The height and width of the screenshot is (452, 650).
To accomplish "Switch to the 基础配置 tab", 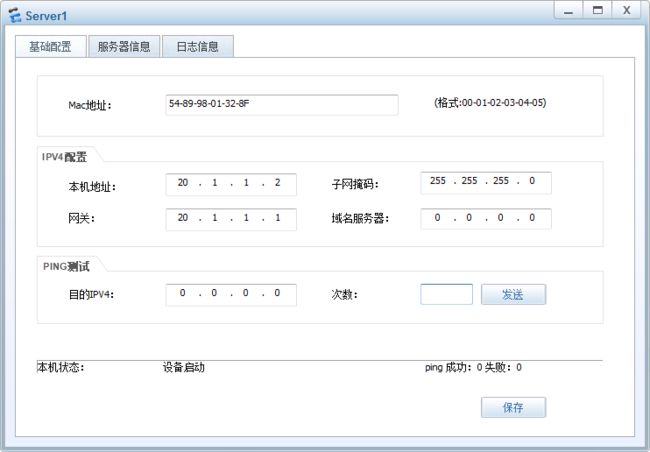I will (51, 46).
